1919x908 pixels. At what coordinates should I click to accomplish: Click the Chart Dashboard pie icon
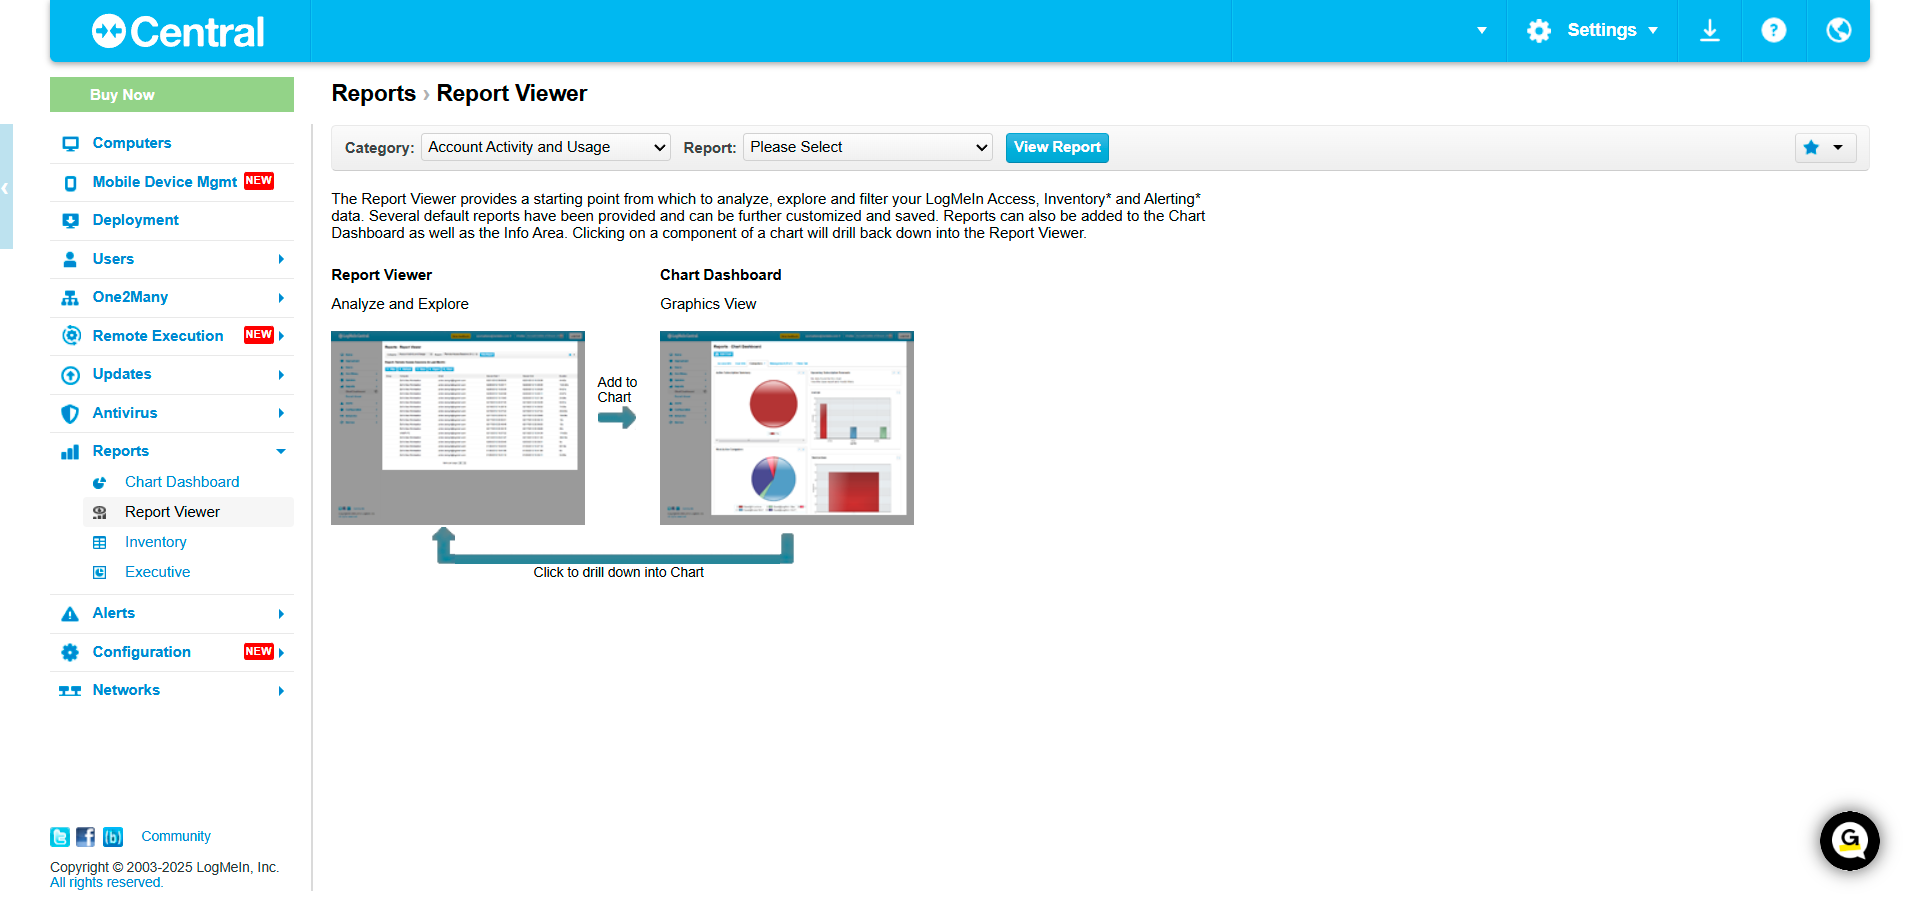tap(99, 483)
